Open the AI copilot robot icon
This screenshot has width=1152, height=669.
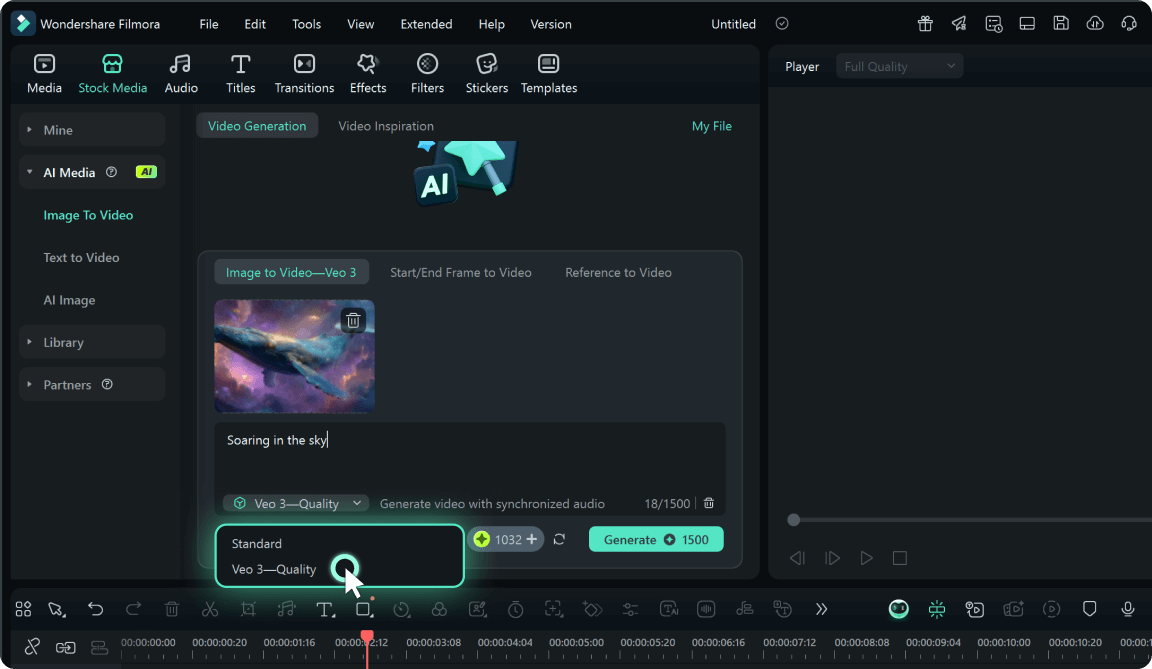(x=899, y=609)
